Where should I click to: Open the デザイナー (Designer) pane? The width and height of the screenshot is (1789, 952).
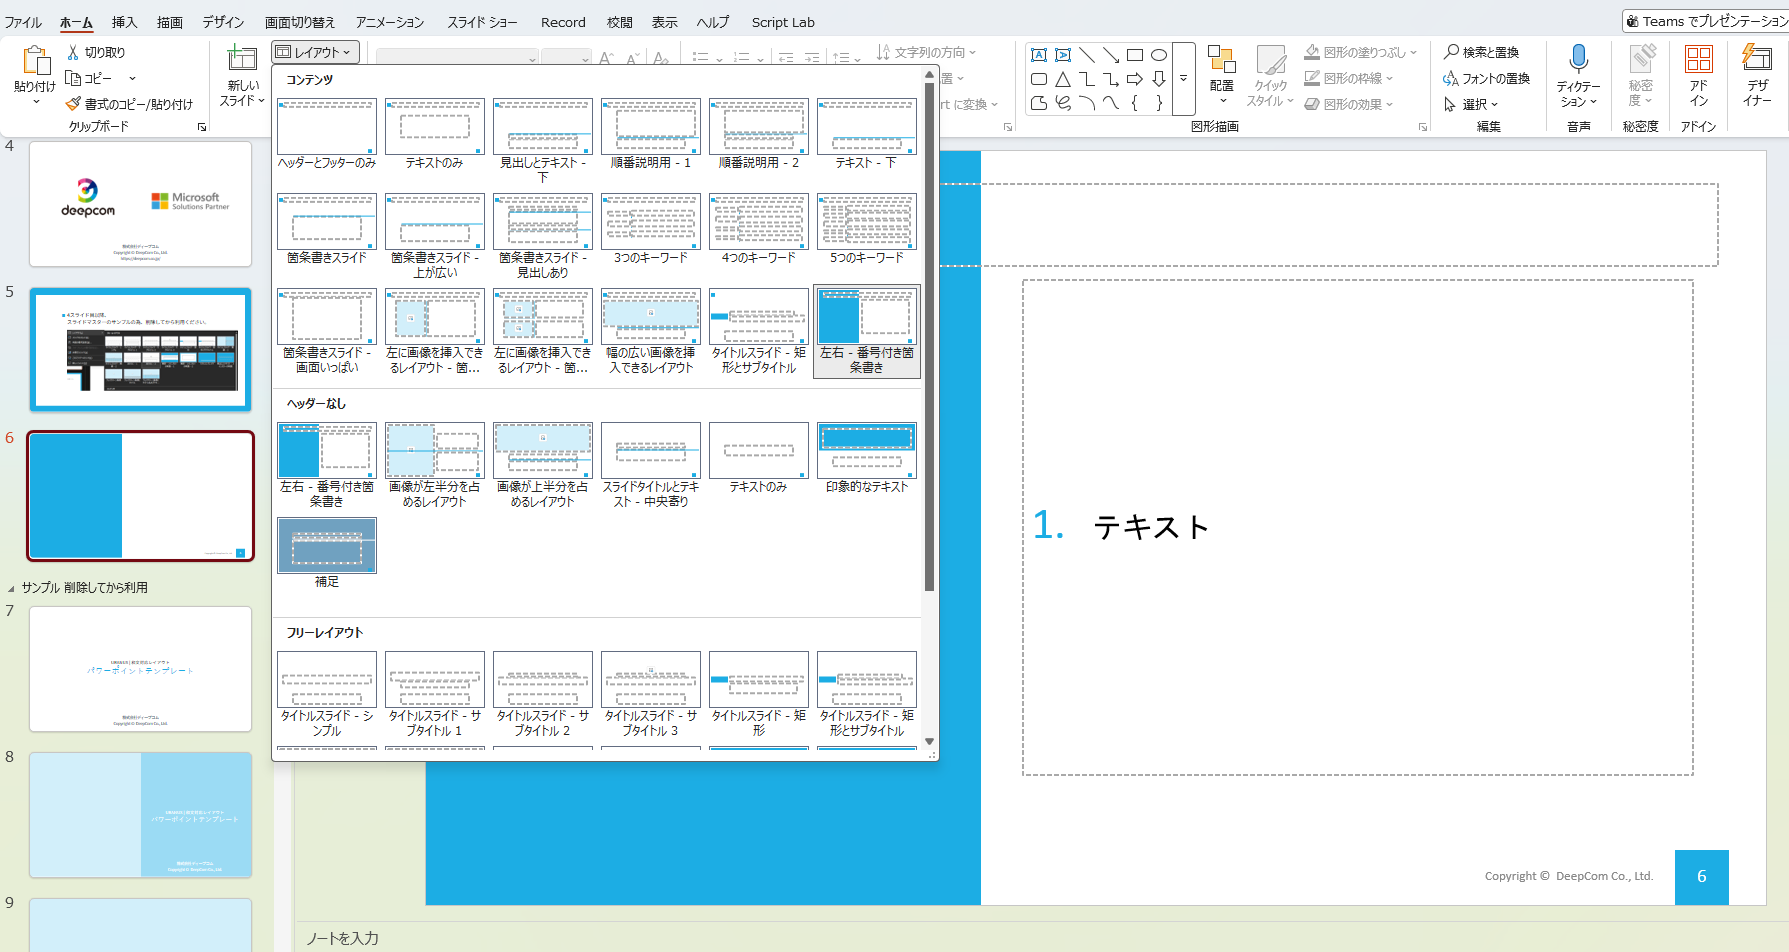1757,75
